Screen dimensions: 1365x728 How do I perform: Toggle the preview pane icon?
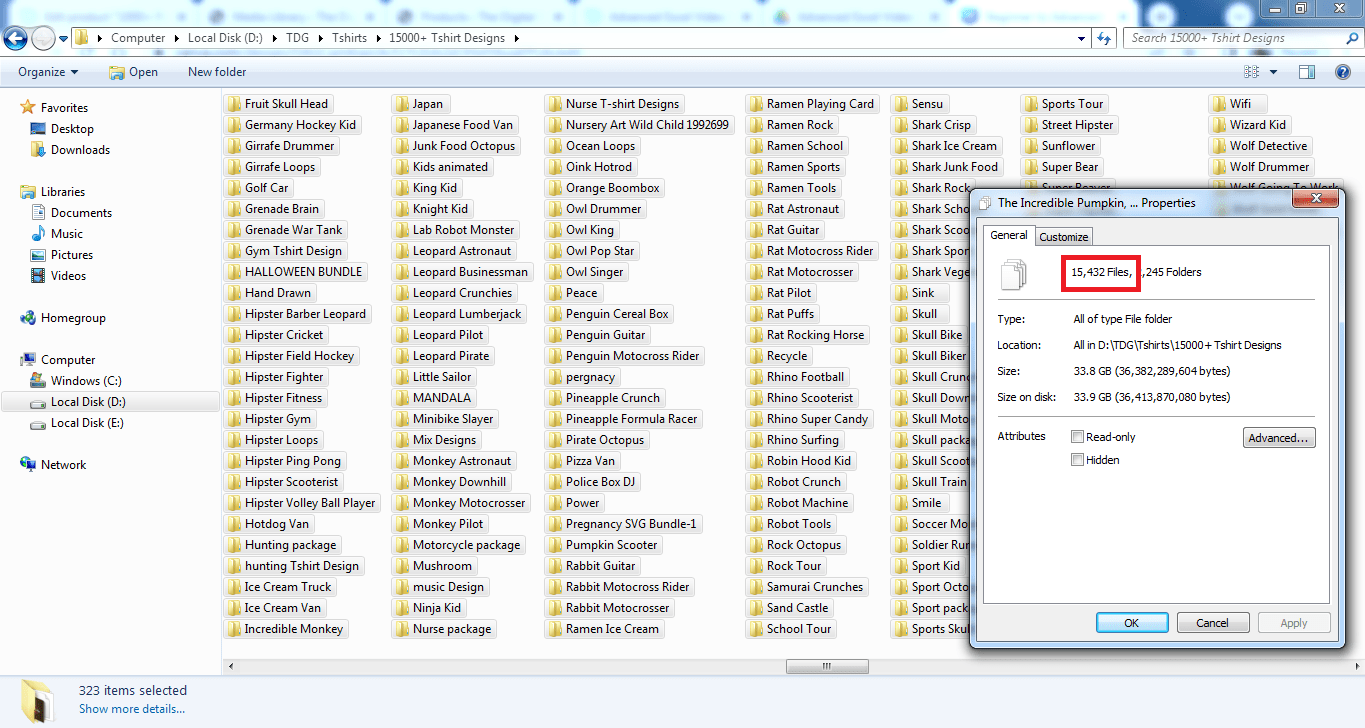pyautogui.click(x=1307, y=72)
